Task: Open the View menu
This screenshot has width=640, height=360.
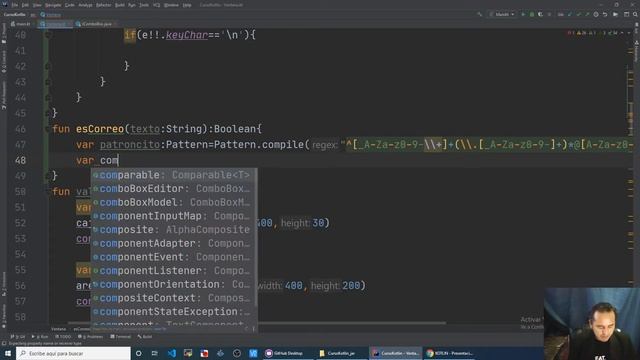Action: [x=37, y=5]
